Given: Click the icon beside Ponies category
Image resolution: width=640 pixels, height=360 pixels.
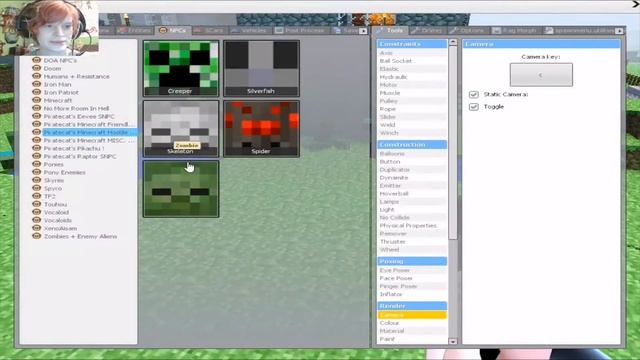Looking at the screenshot, I should pyautogui.click(x=37, y=164).
